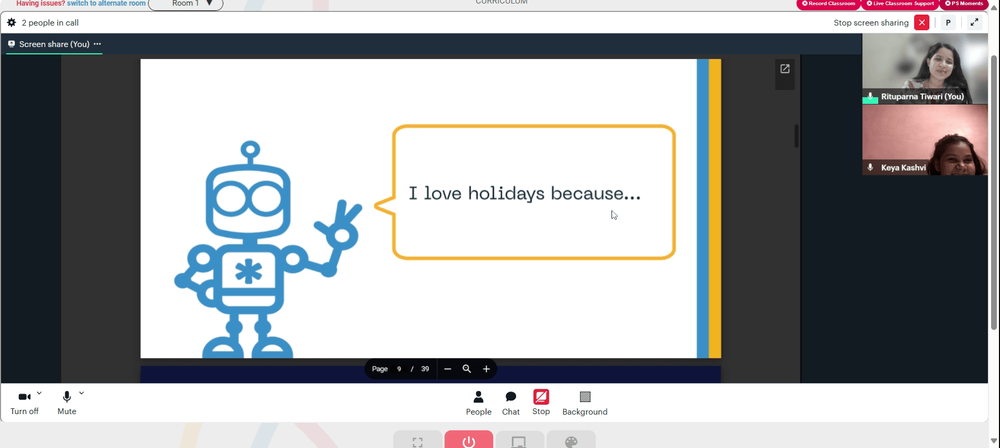Open slide in new window icon
This screenshot has height=448, width=1000.
[x=784, y=69]
